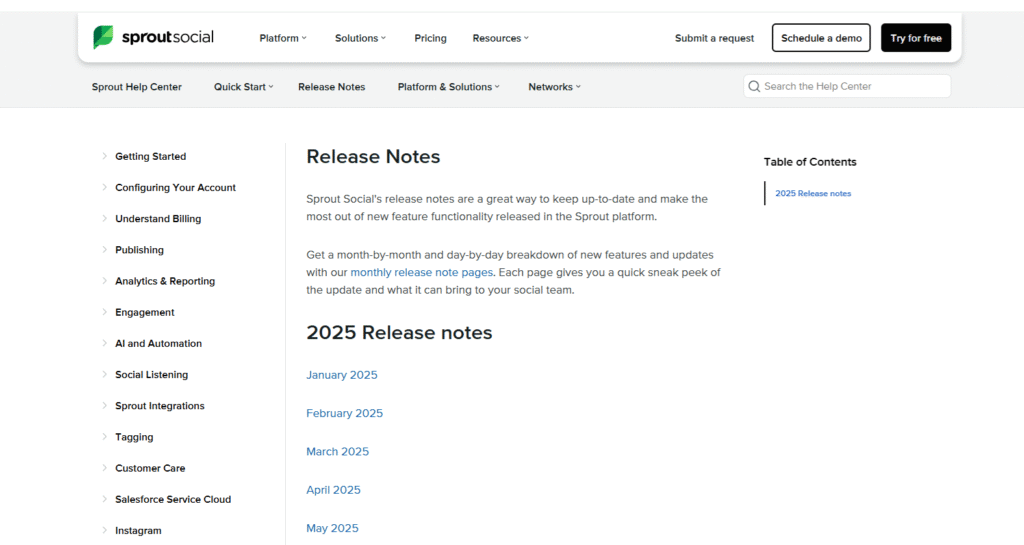Expand the Networks menu
The image size is (1024, 545).
click(554, 87)
